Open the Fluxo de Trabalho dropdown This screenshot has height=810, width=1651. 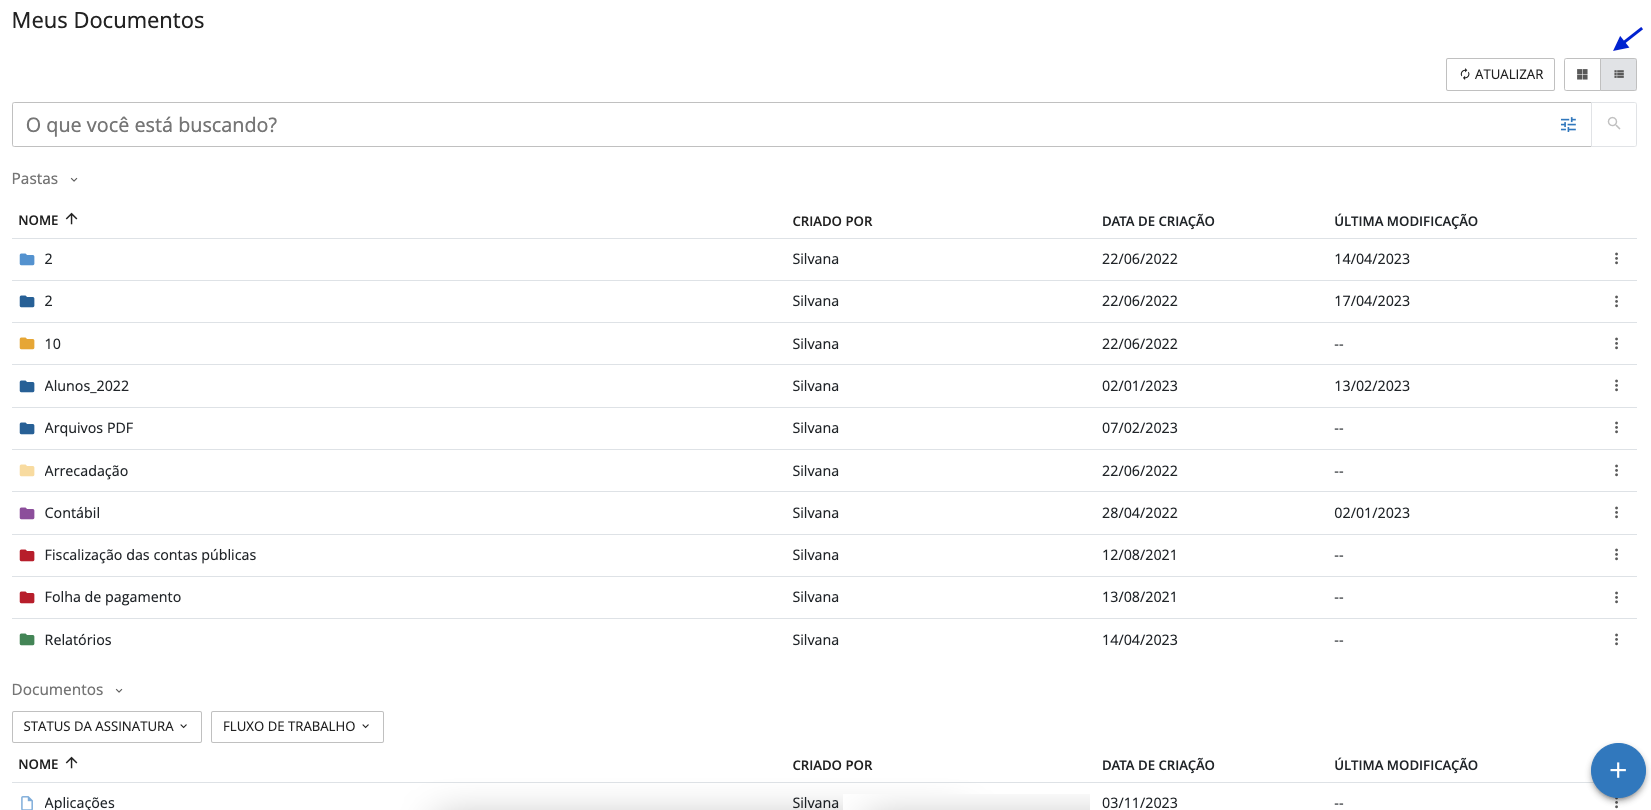pos(296,727)
